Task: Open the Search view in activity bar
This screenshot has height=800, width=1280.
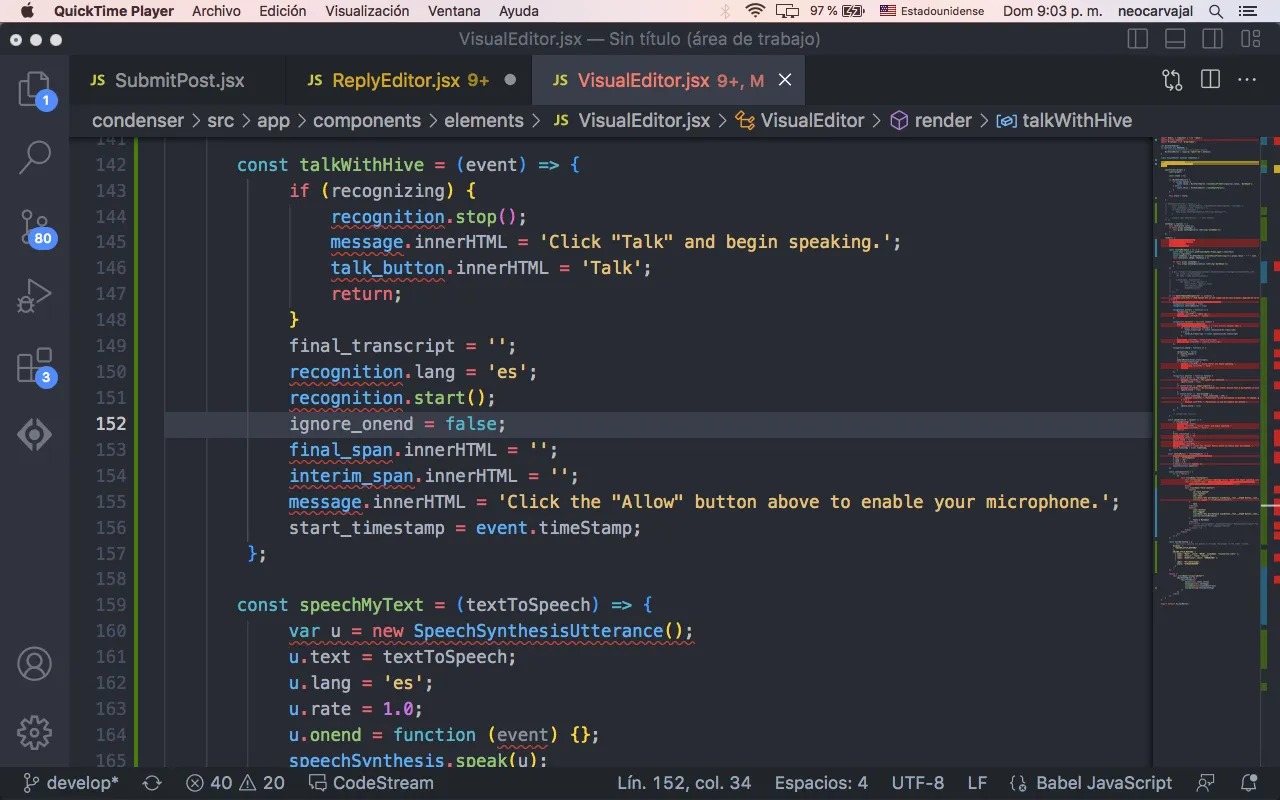Action: pos(34,155)
